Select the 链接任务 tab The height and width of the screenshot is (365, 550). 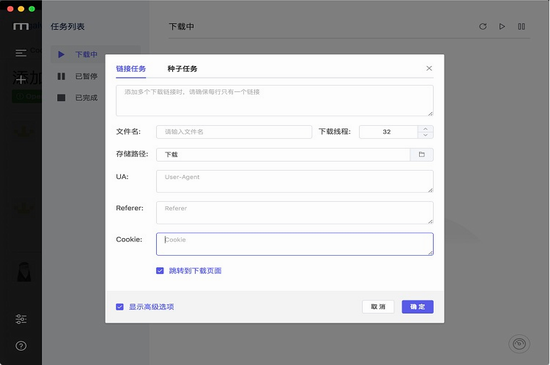pyautogui.click(x=131, y=69)
